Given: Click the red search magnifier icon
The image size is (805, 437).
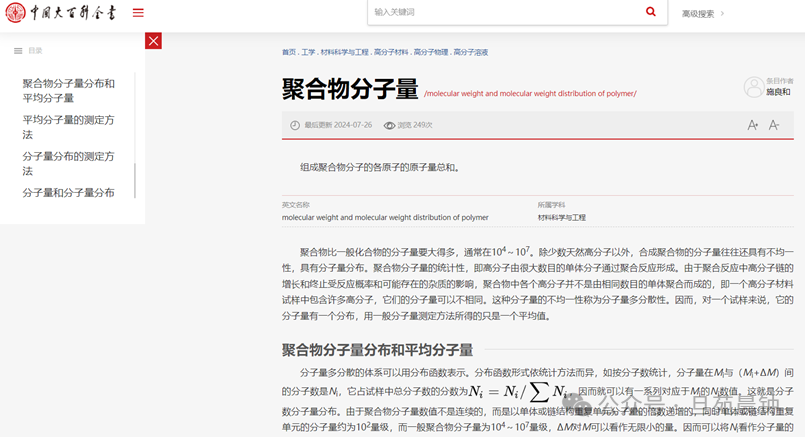Looking at the screenshot, I should (x=650, y=11).
